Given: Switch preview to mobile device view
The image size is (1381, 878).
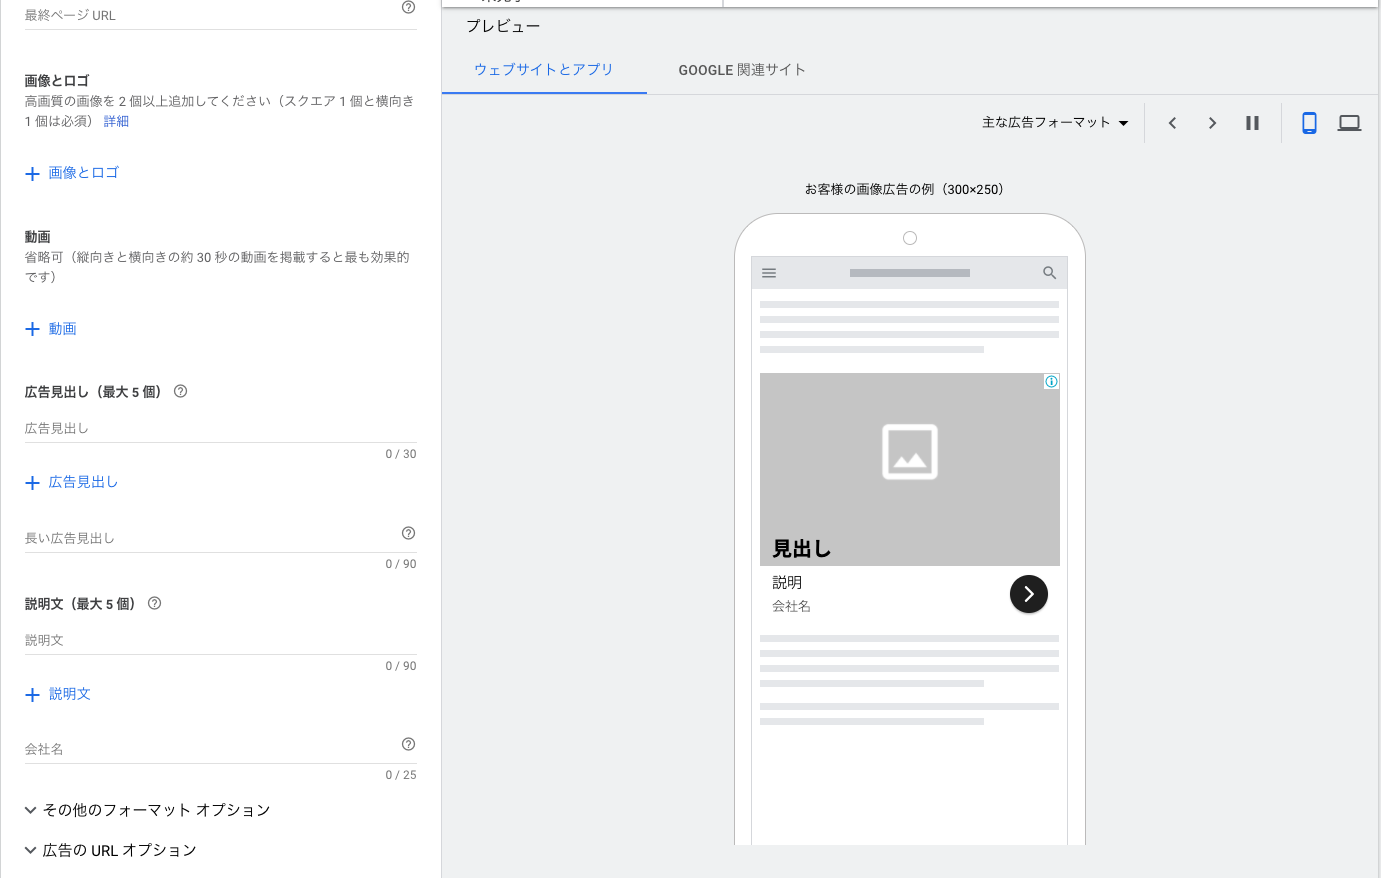Looking at the screenshot, I should 1309,123.
